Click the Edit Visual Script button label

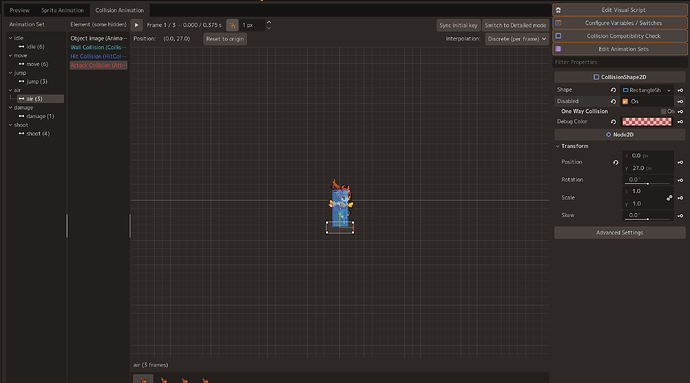pos(624,10)
